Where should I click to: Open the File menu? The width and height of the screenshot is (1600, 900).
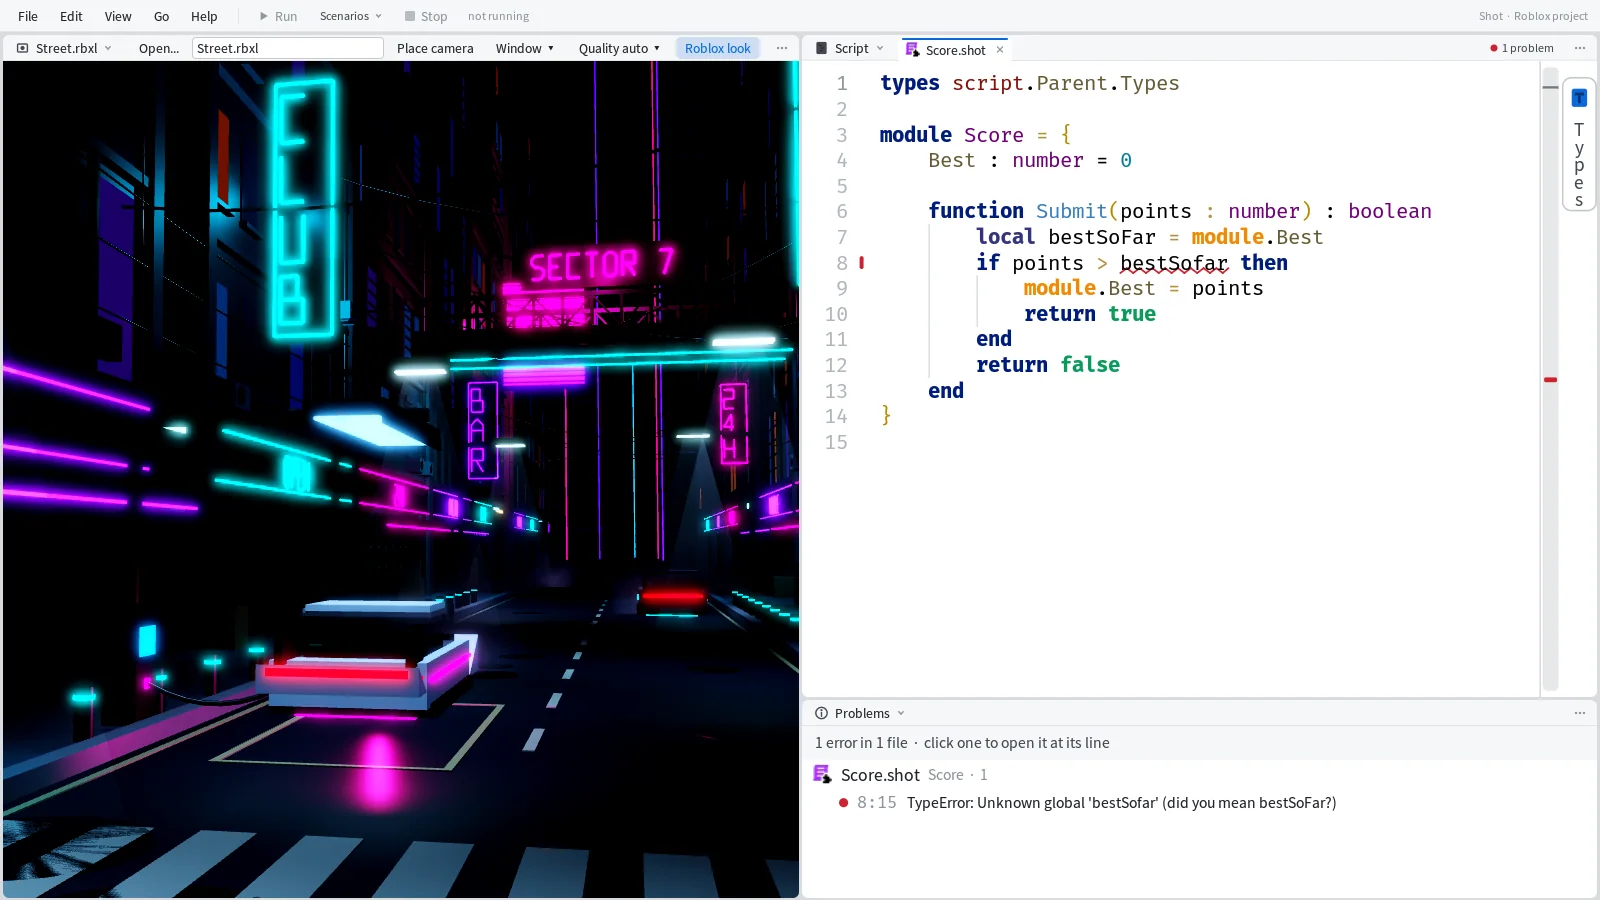click(x=28, y=16)
